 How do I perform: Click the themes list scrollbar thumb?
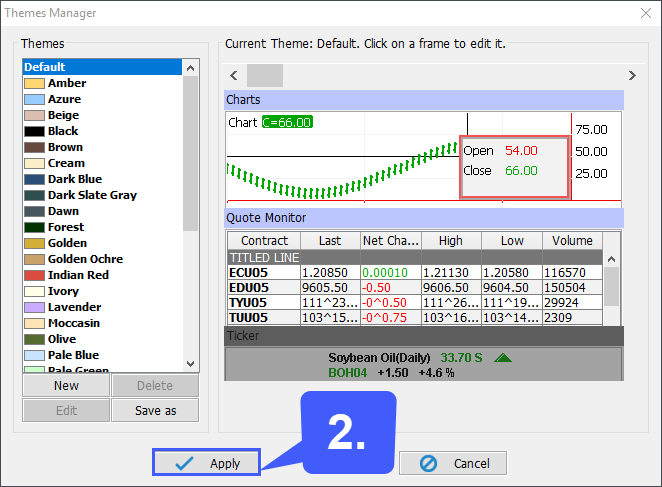tap(190, 154)
